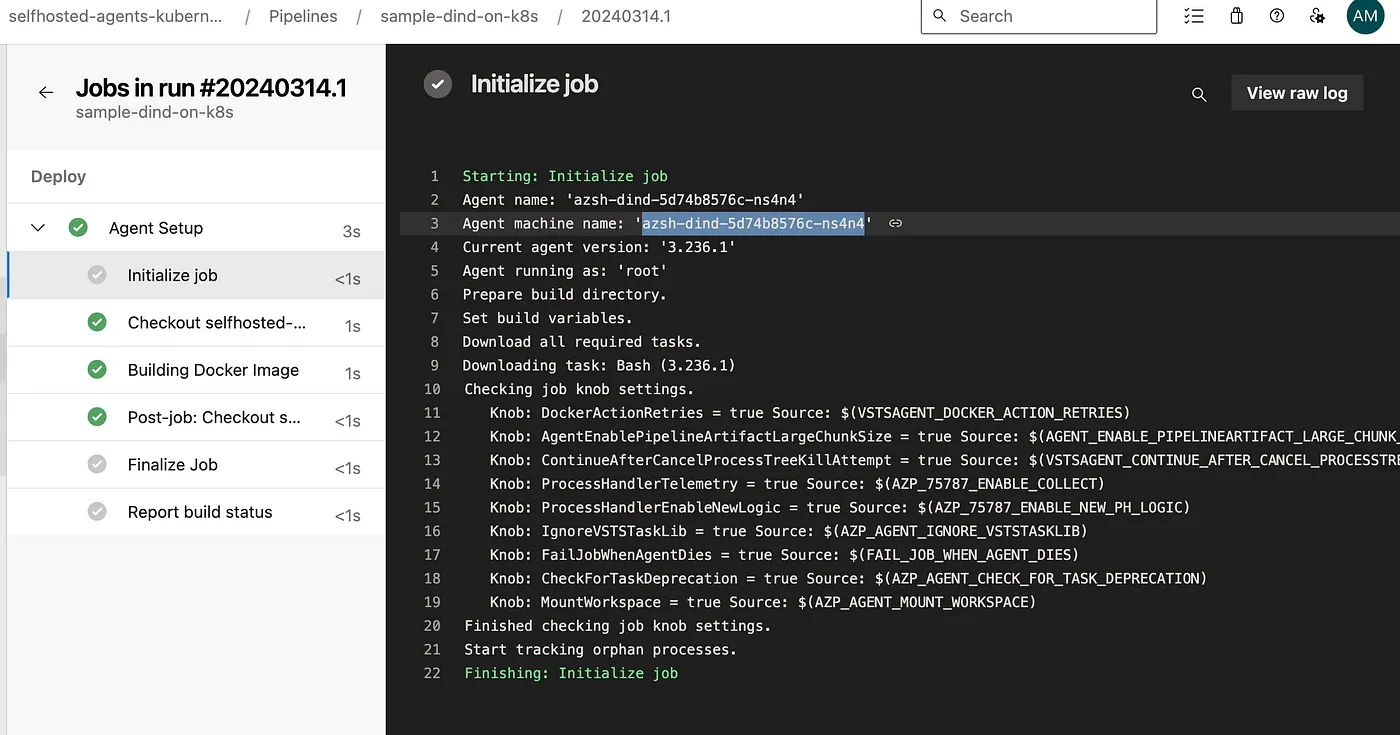Click the Checkout step green check icon

point(97,322)
